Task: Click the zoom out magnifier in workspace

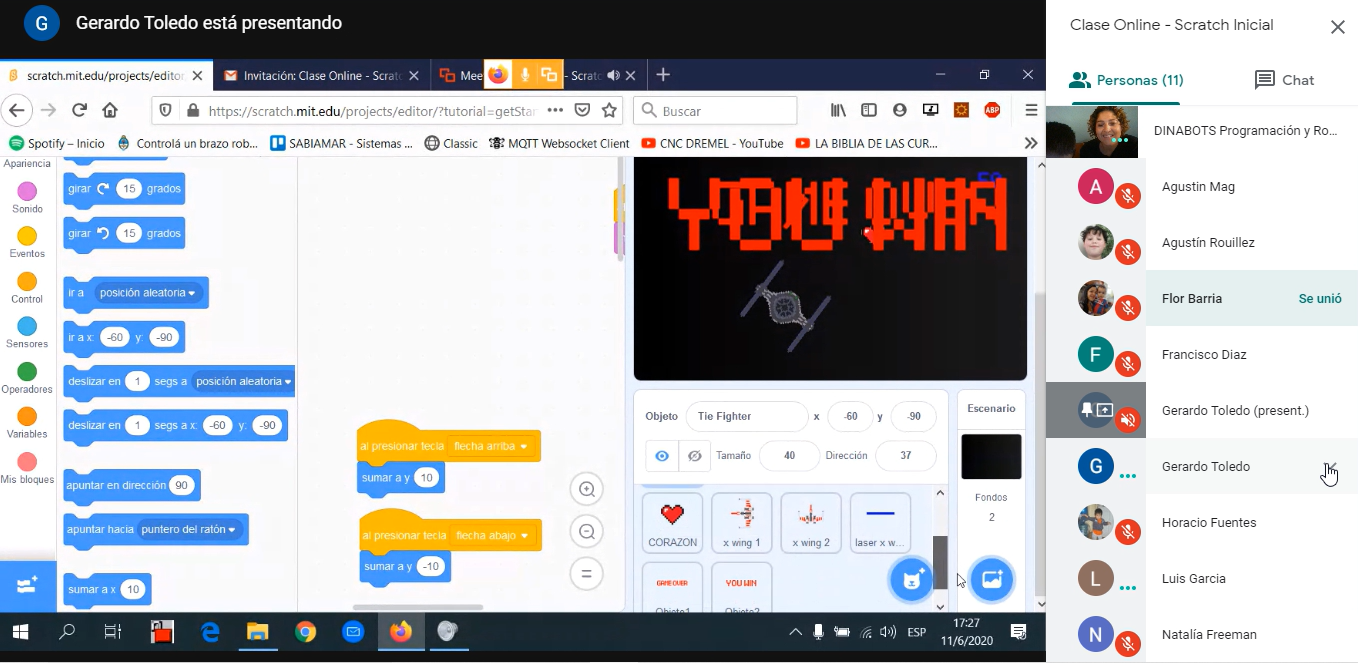Action: click(x=587, y=532)
